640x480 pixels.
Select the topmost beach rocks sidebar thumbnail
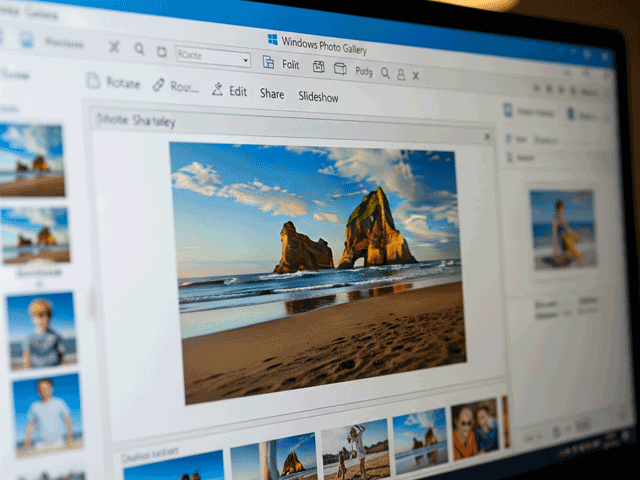pos(31,160)
